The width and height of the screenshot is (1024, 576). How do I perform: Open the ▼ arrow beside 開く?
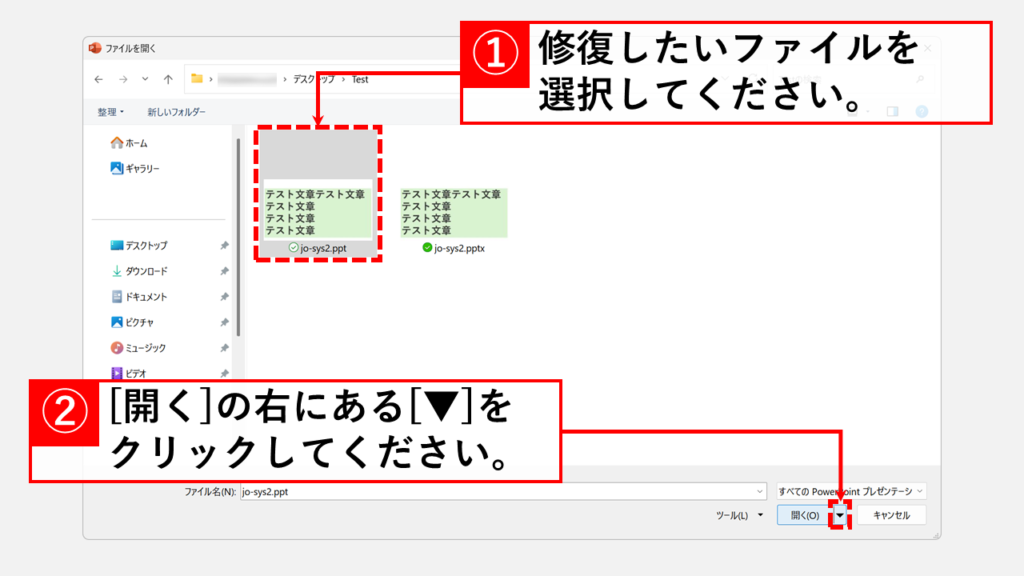[840, 515]
